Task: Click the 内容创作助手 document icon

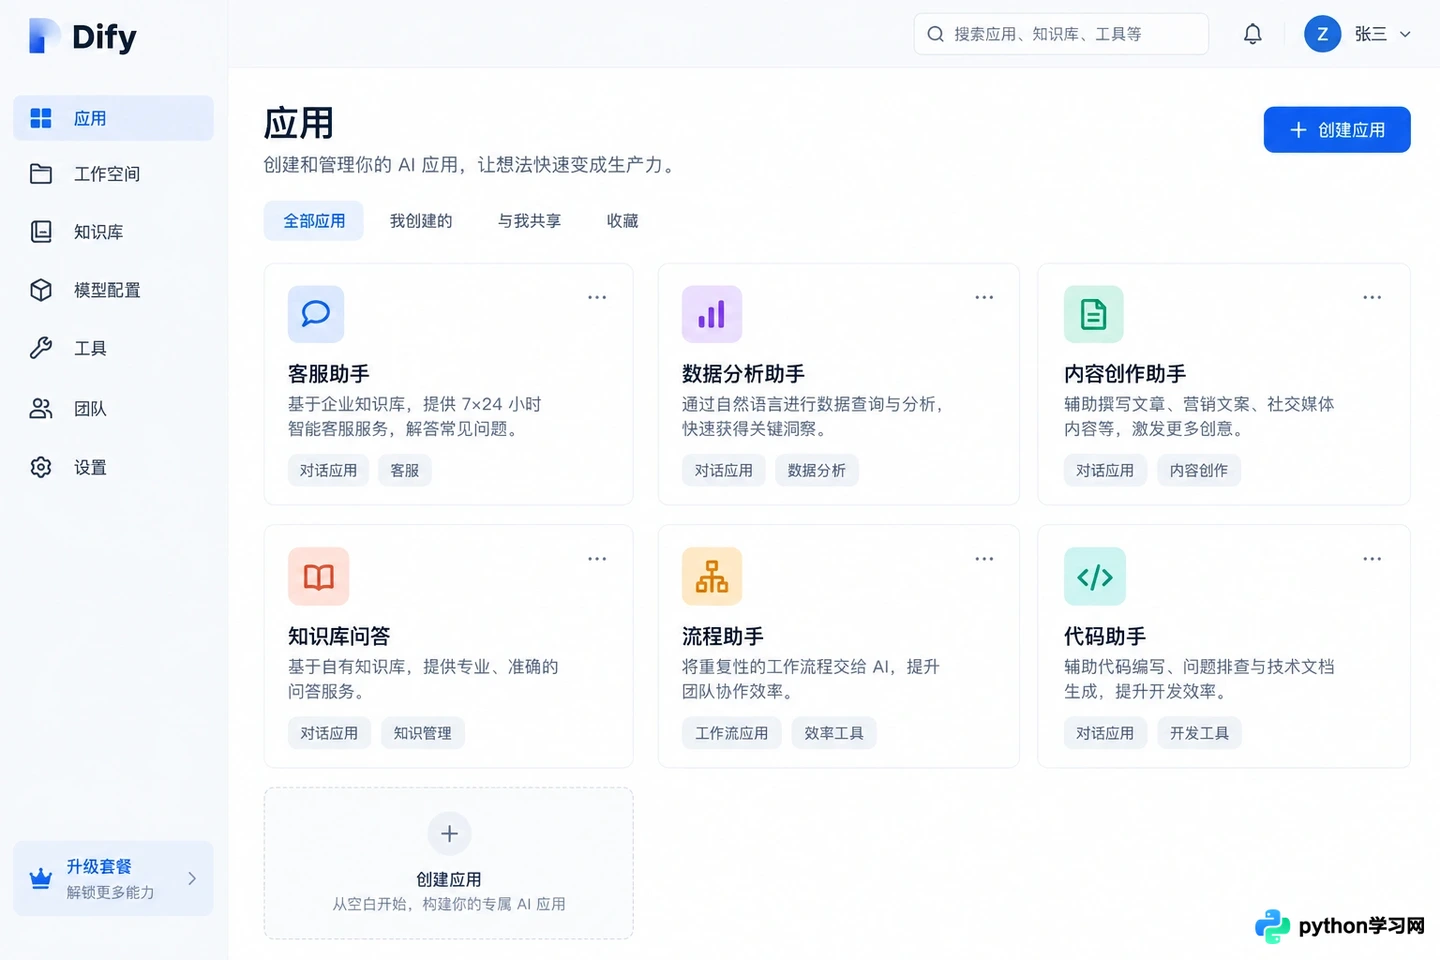Action: [1094, 314]
